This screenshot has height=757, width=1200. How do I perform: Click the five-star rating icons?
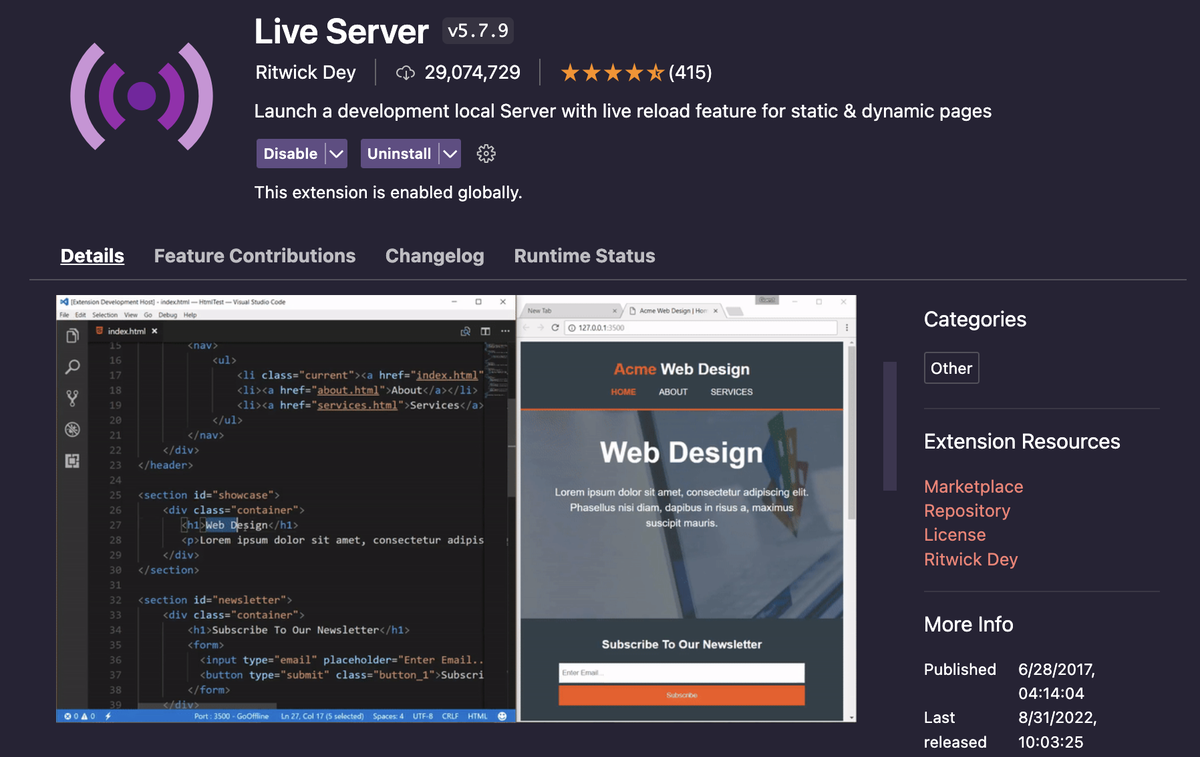pyautogui.click(x=612, y=72)
